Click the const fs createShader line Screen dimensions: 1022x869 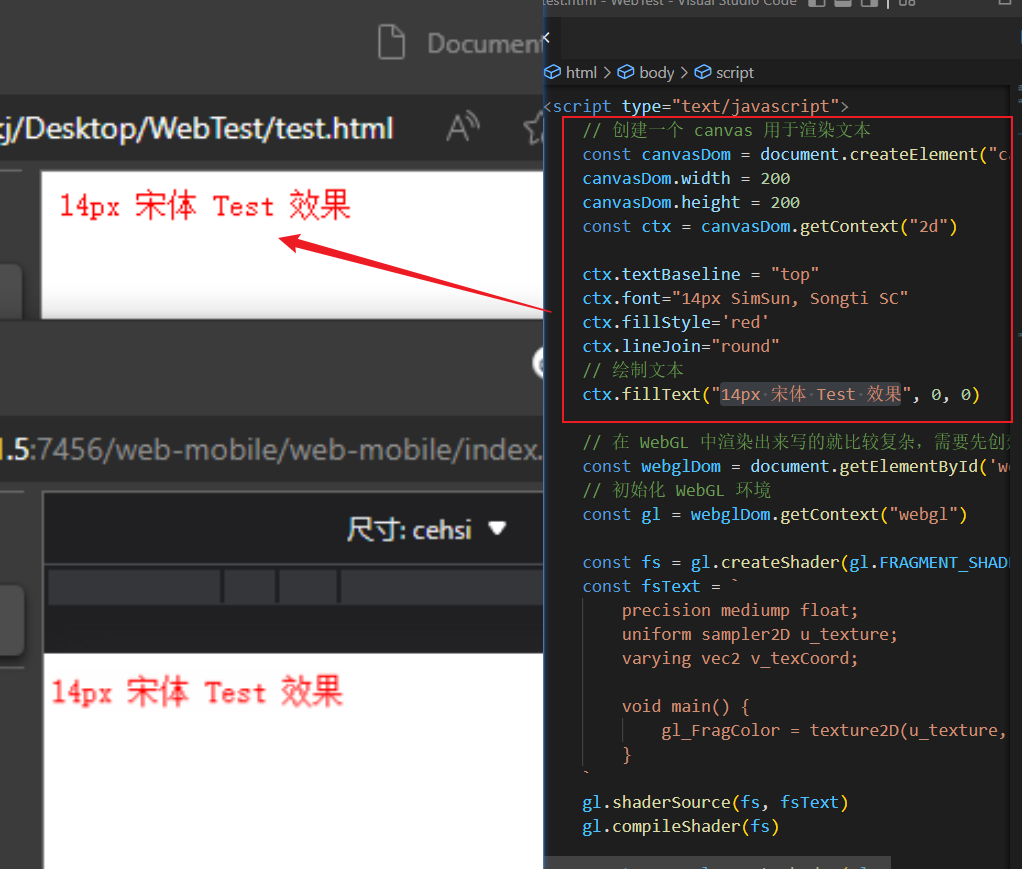coord(796,563)
